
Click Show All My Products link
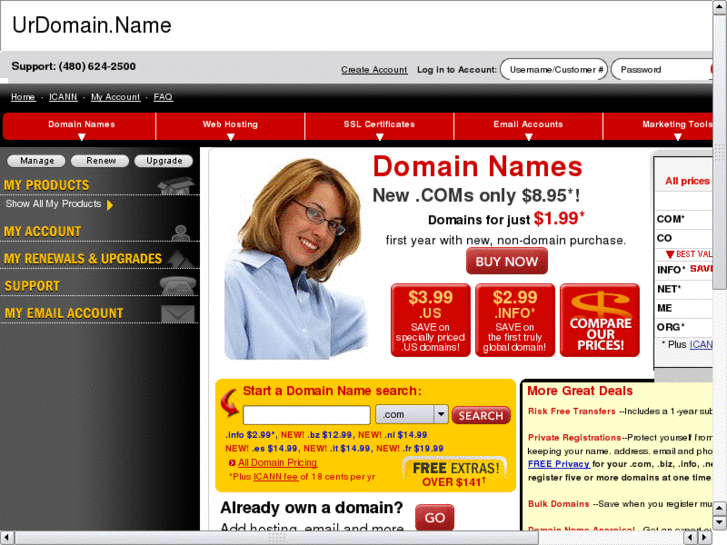[x=53, y=204]
